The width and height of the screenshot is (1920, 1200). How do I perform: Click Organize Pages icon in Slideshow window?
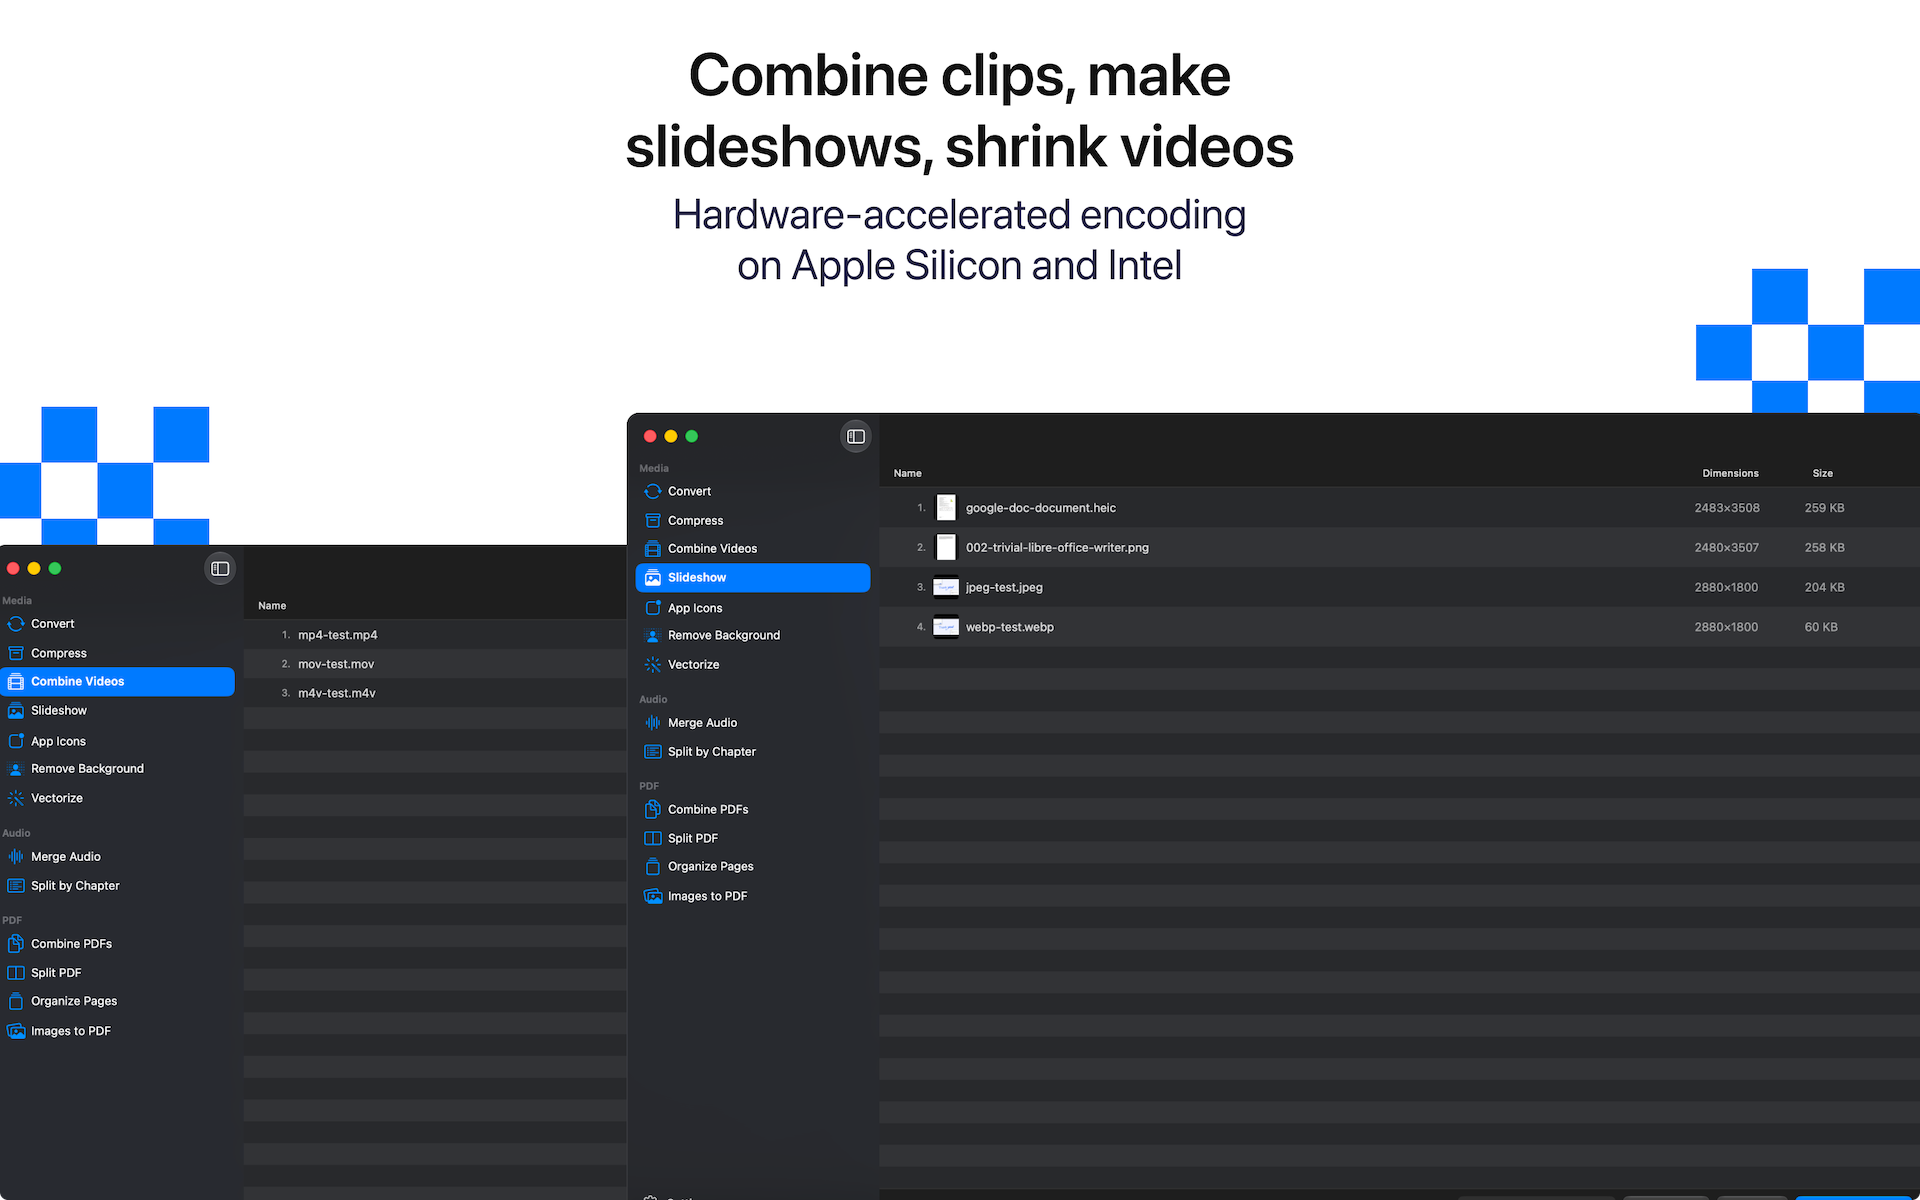653,866
